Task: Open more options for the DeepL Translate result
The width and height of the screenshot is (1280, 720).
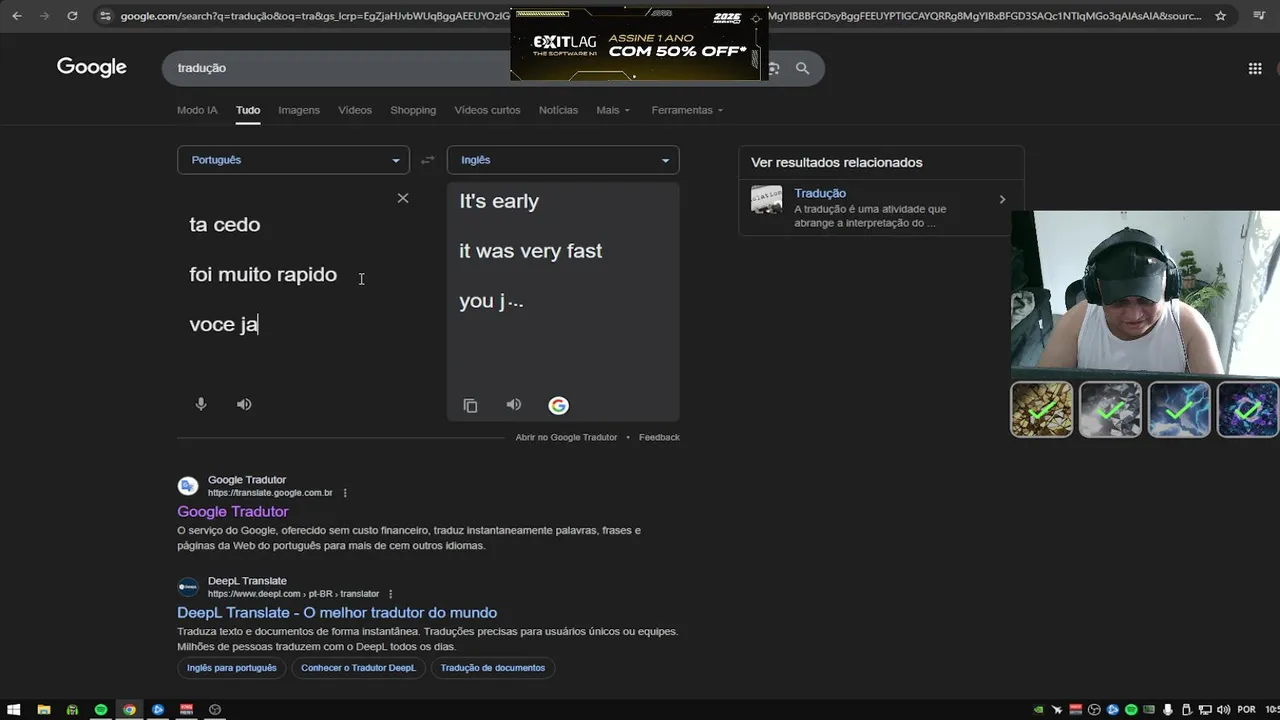Action: coord(391,594)
